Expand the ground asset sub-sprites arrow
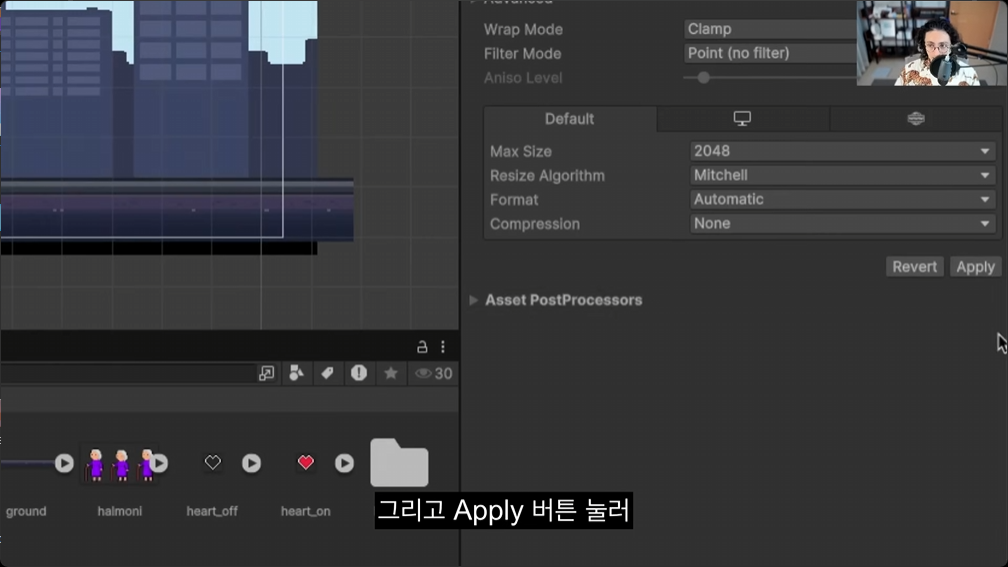 tap(64, 463)
